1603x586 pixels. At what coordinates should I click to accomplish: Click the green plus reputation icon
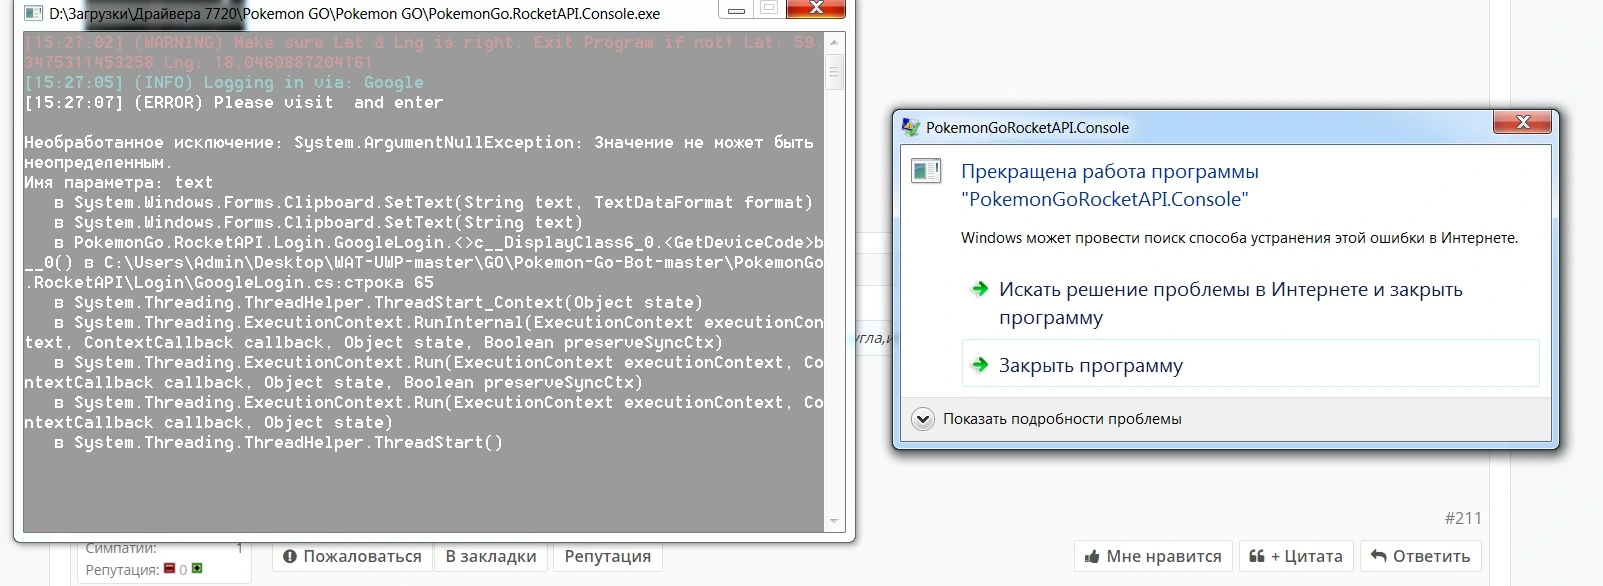pyautogui.click(x=197, y=569)
